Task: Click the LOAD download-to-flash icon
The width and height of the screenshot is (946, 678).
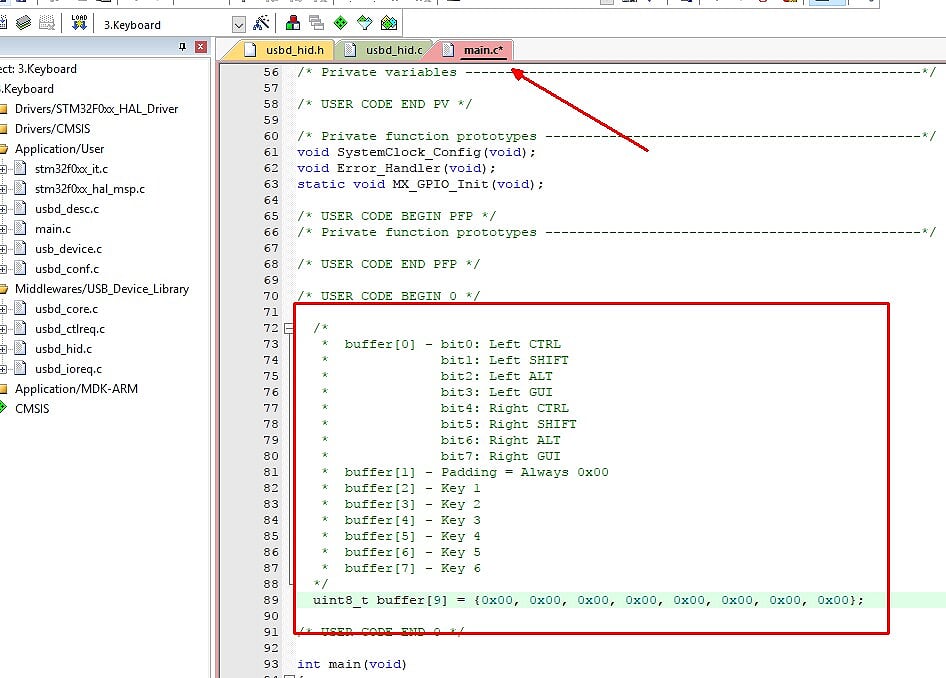Action: coord(79,23)
